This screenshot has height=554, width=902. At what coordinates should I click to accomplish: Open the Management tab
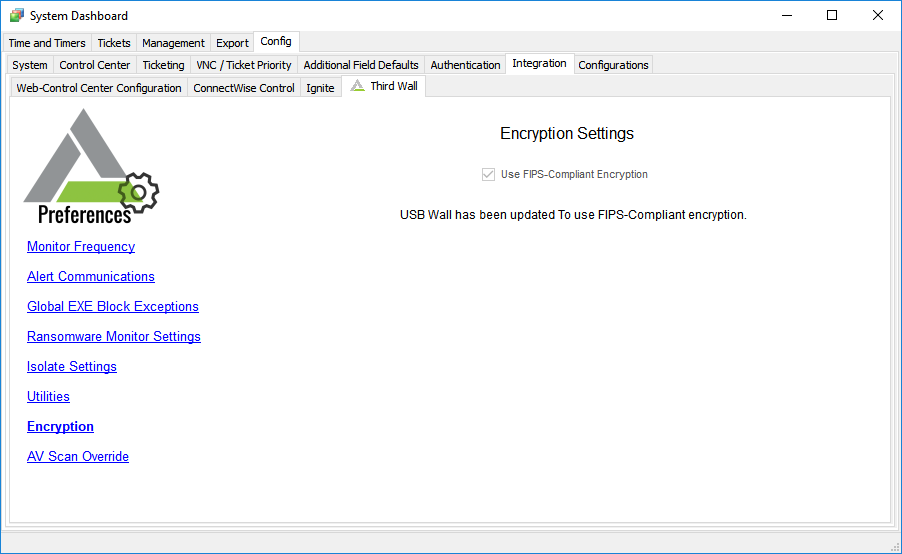click(x=173, y=43)
